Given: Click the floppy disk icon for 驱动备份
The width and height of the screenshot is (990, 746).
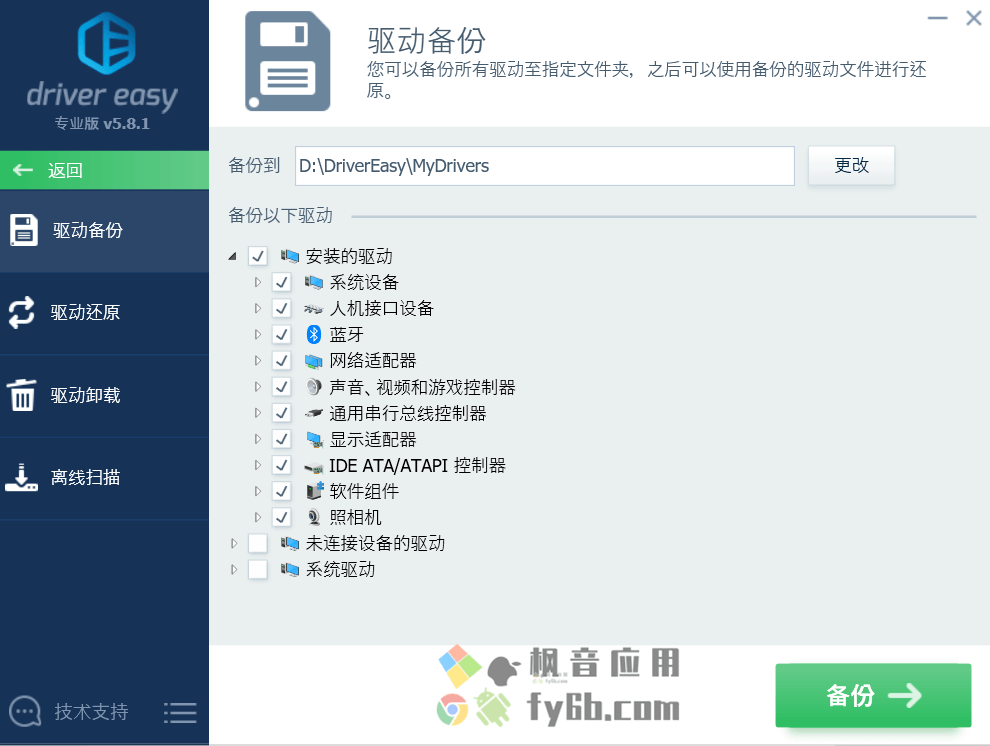Looking at the screenshot, I should point(24,230).
